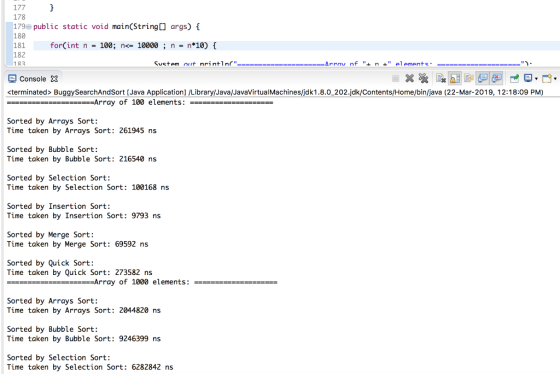Screen dimensions: 560x374
Task: Click 'Time taken by Arrays Sort: 2044820 ns'
Action: click(x=84, y=310)
